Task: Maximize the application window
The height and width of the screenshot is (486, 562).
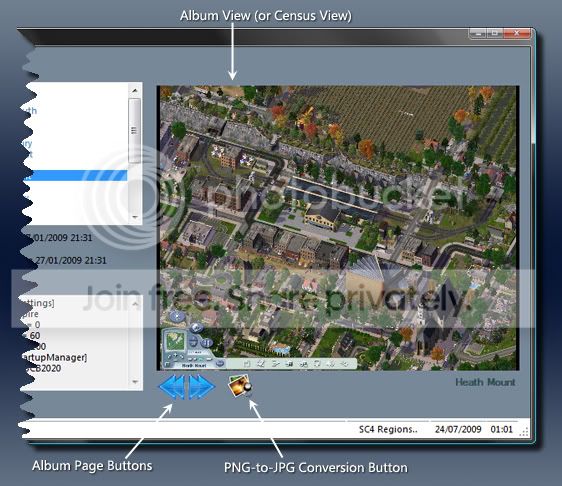Action: click(495, 33)
